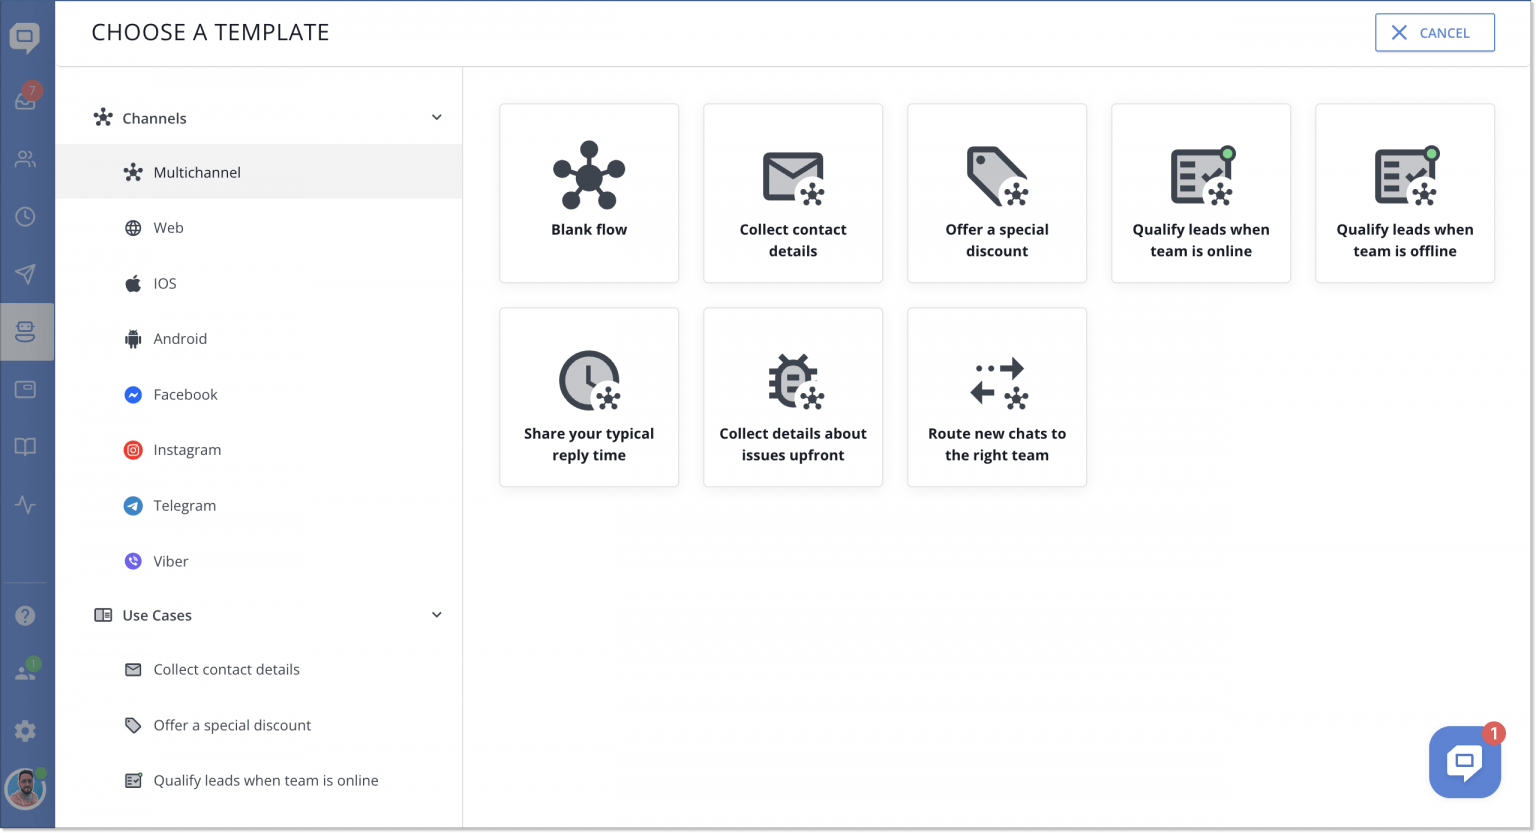View chat history via the clock icon
The width and height of the screenshot is (1536, 833).
[x=25, y=217]
